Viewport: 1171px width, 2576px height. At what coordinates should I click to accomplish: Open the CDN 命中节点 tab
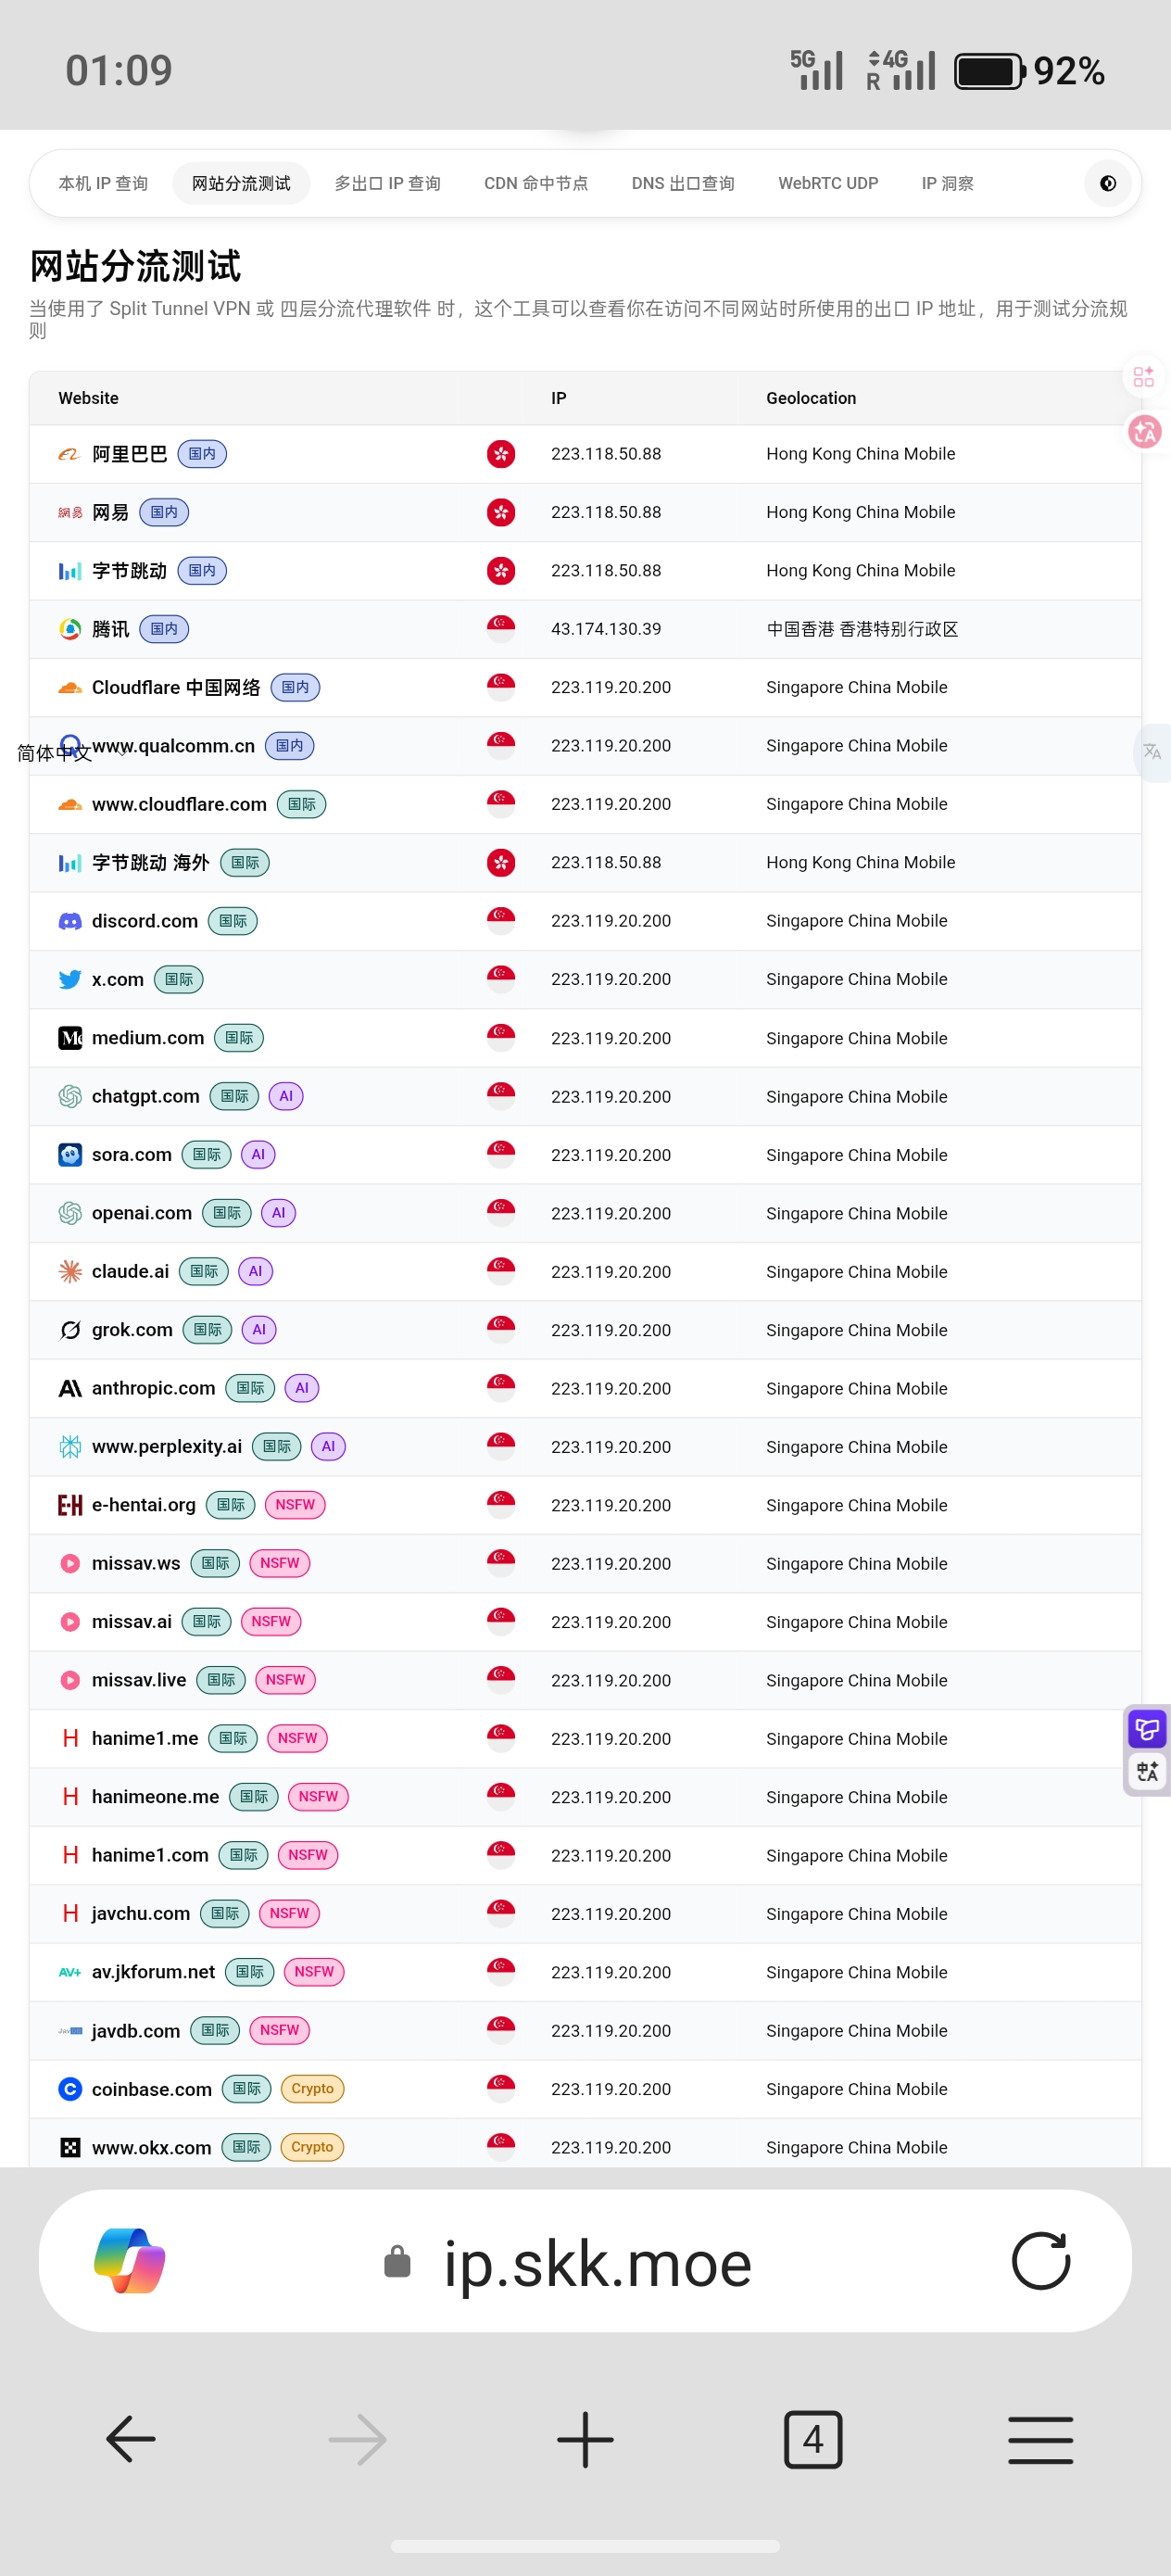point(536,183)
